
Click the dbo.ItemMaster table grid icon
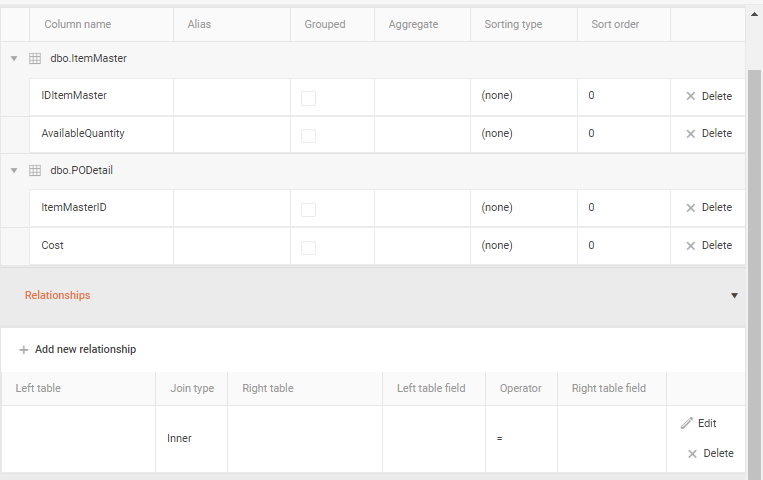(35, 59)
